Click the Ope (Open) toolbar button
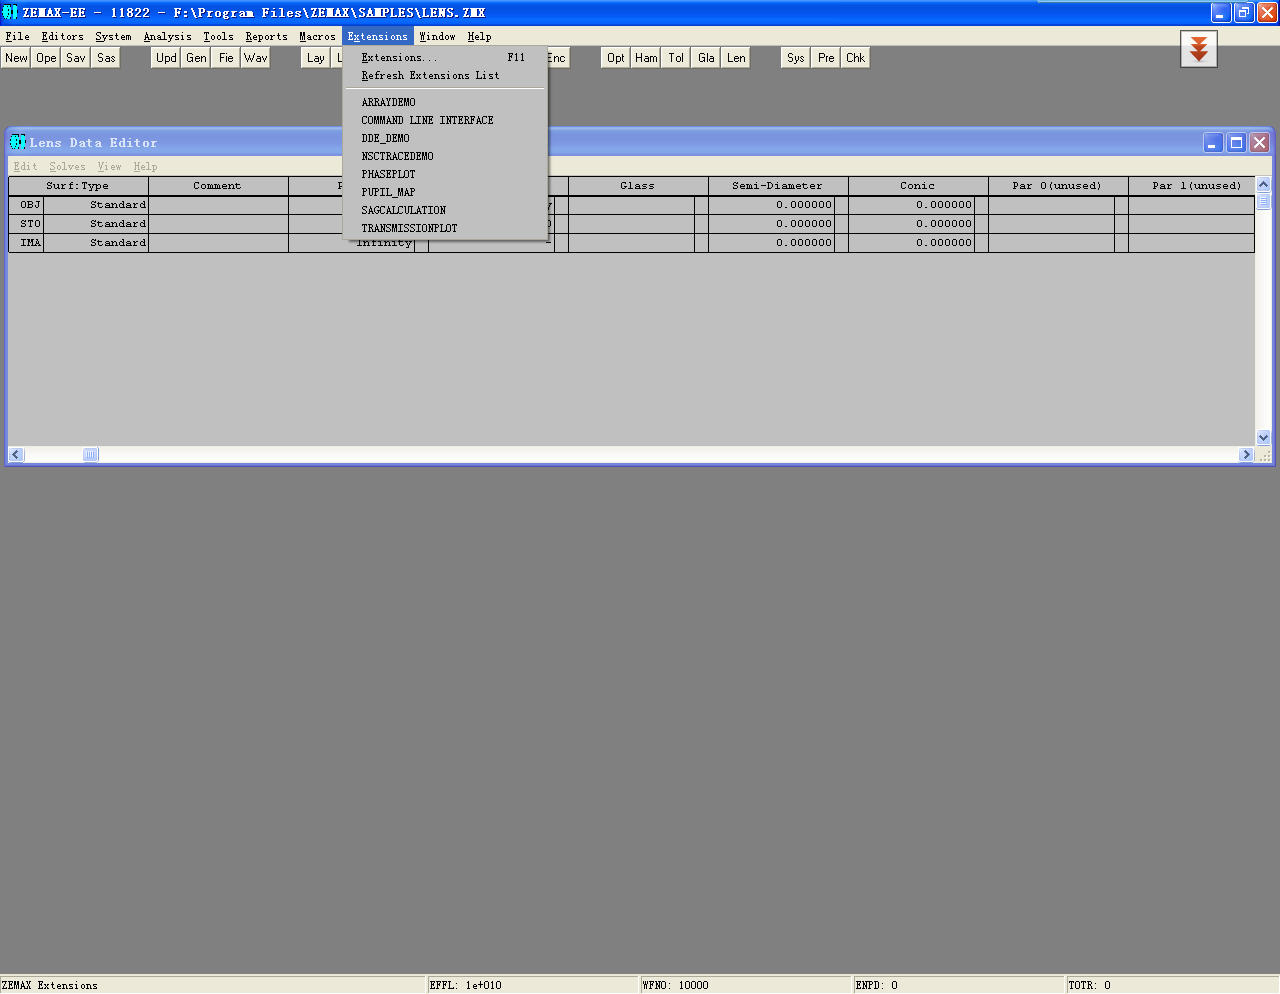Screen dimensions: 1280x994 (x=46, y=58)
